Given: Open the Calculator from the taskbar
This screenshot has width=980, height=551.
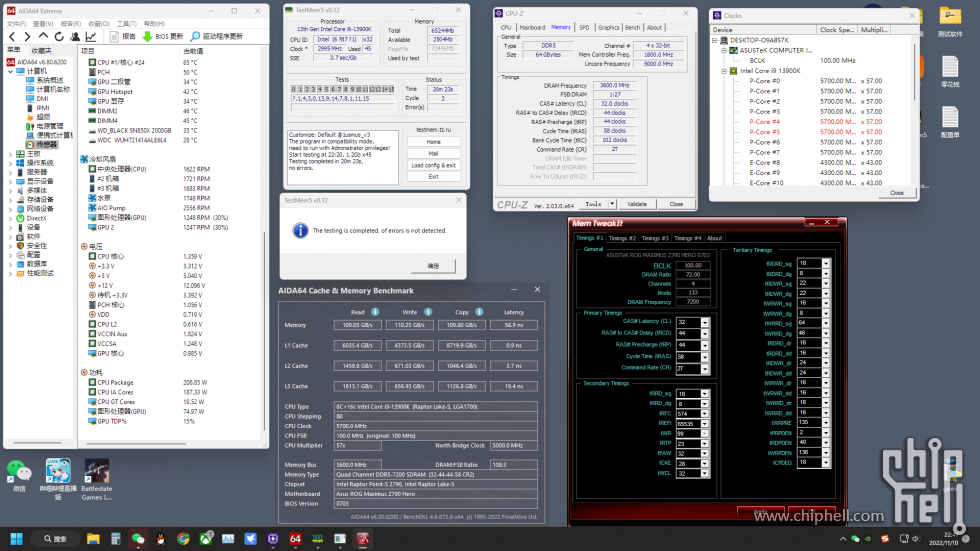Looking at the screenshot, I should pos(116,539).
